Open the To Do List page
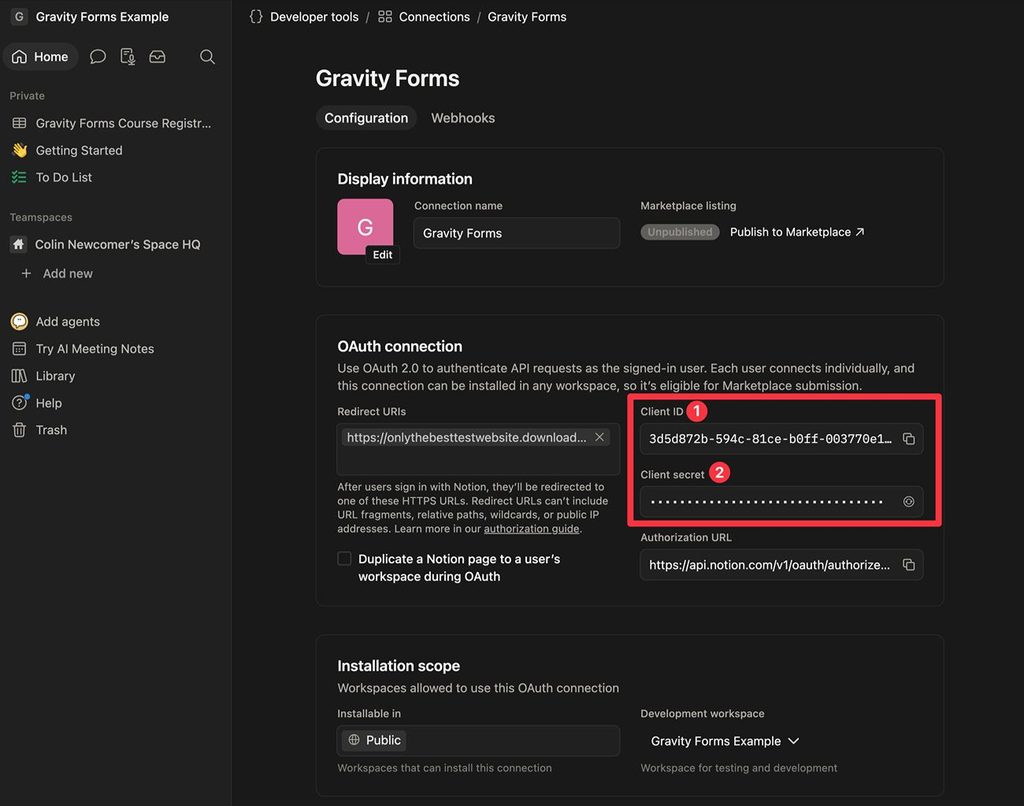Image resolution: width=1024 pixels, height=806 pixels. (x=114, y=177)
